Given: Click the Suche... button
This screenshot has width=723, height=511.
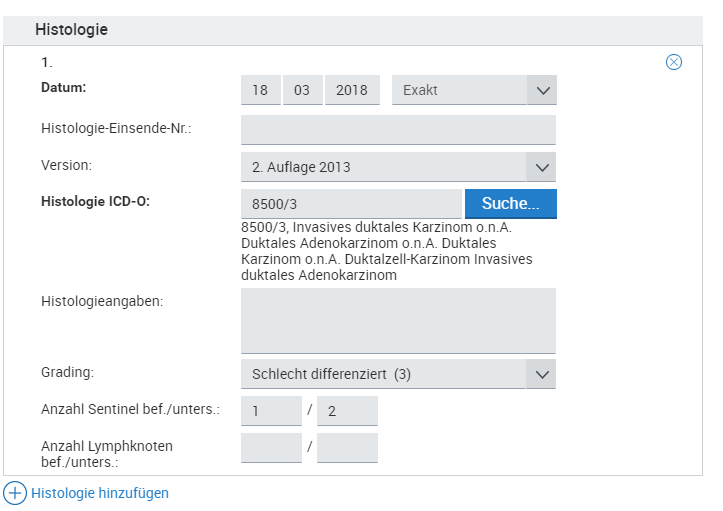Looking at the screenshot, I should (510, 204).
